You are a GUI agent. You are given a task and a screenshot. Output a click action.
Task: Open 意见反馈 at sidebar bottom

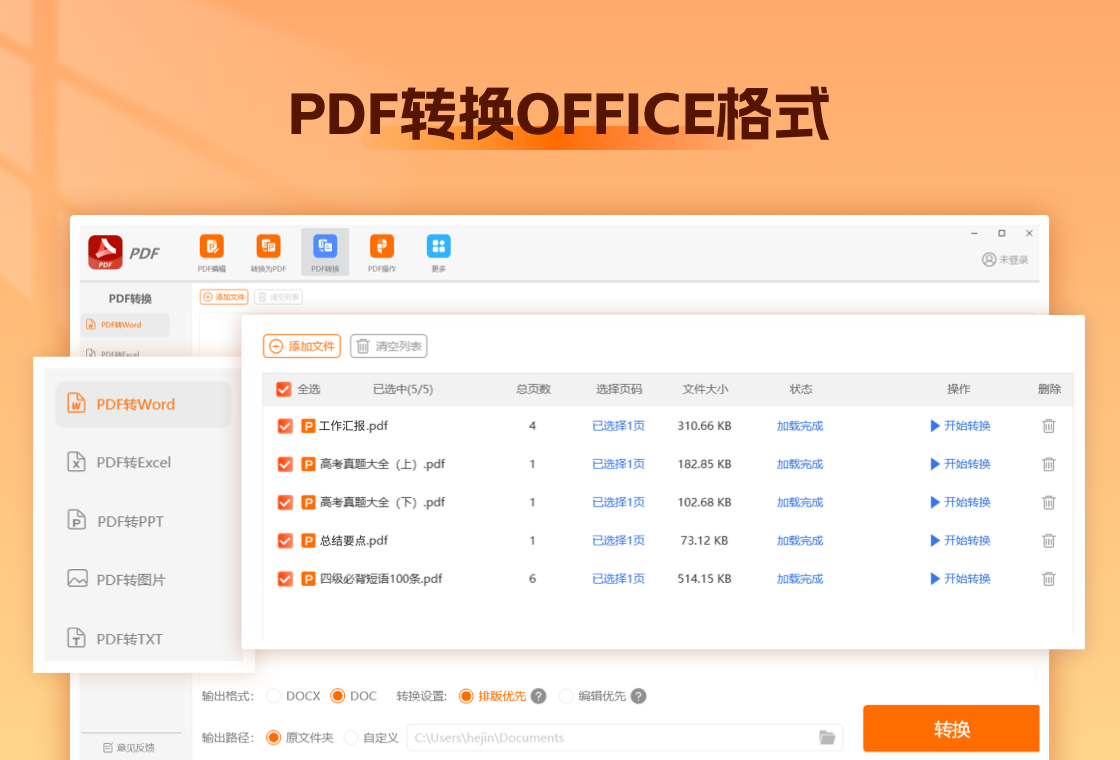coord(129,747)
